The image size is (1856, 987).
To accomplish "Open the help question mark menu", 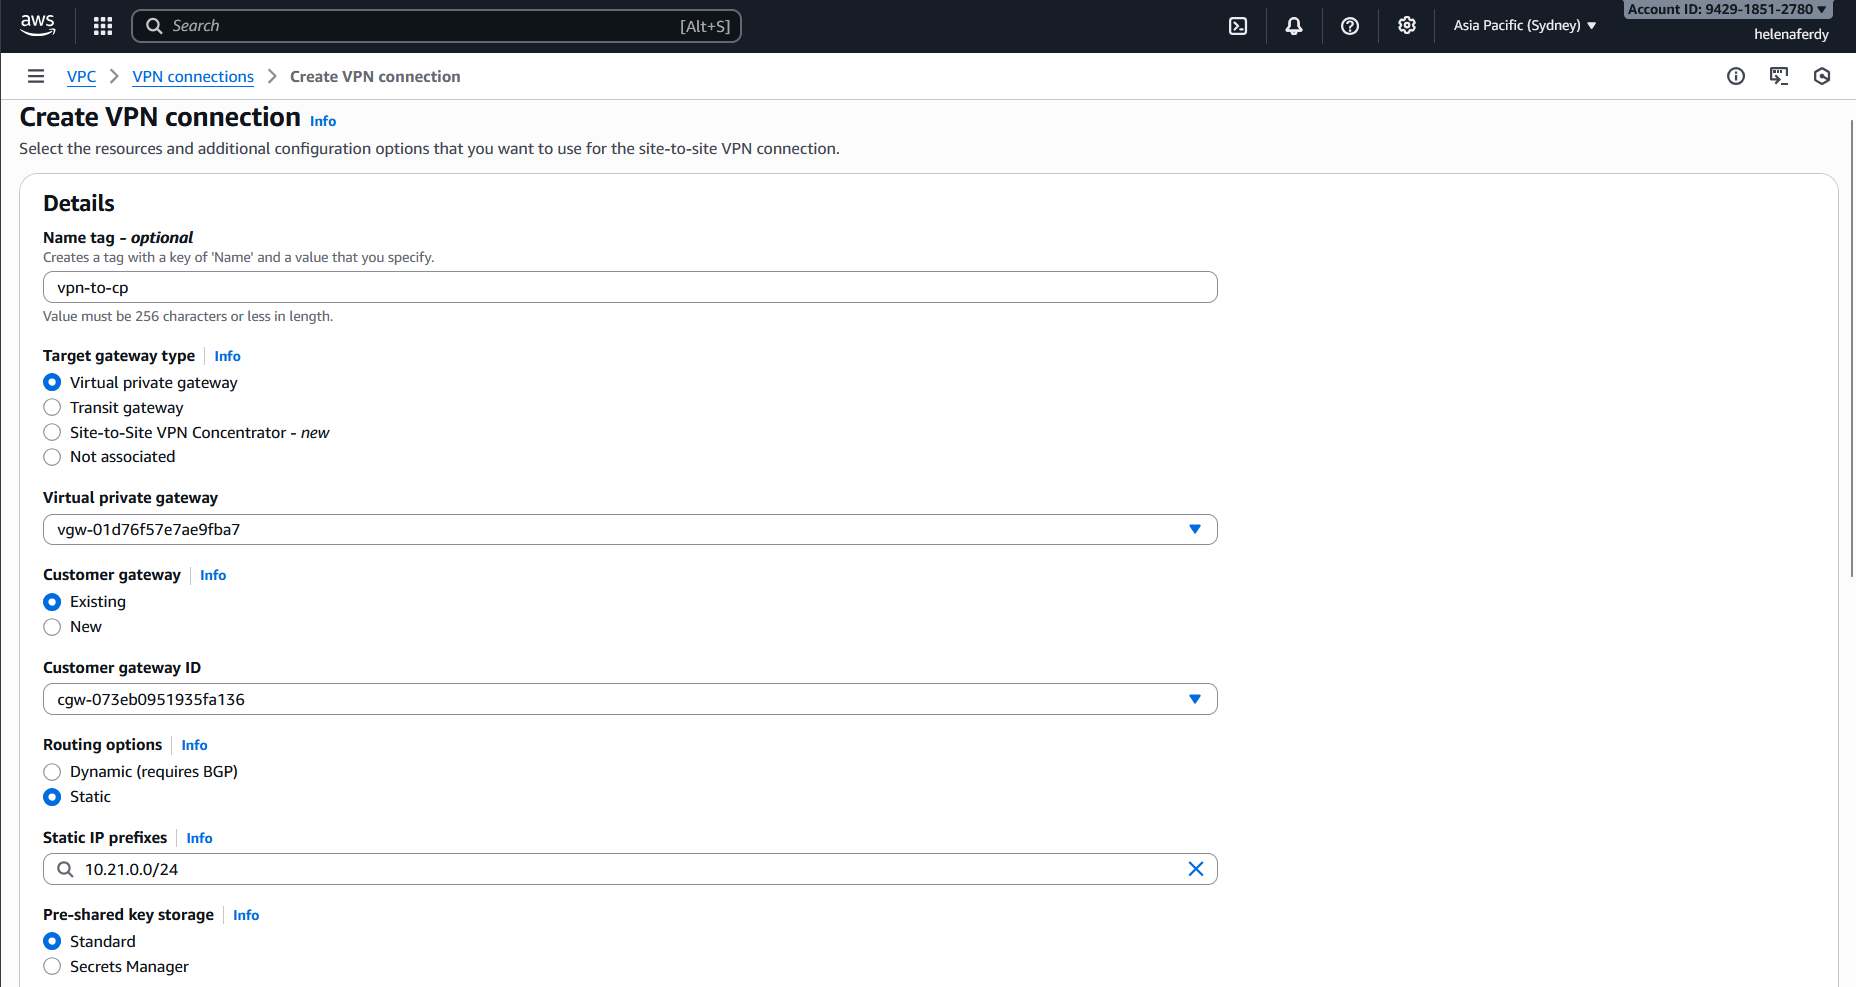I will [1350, 26].
